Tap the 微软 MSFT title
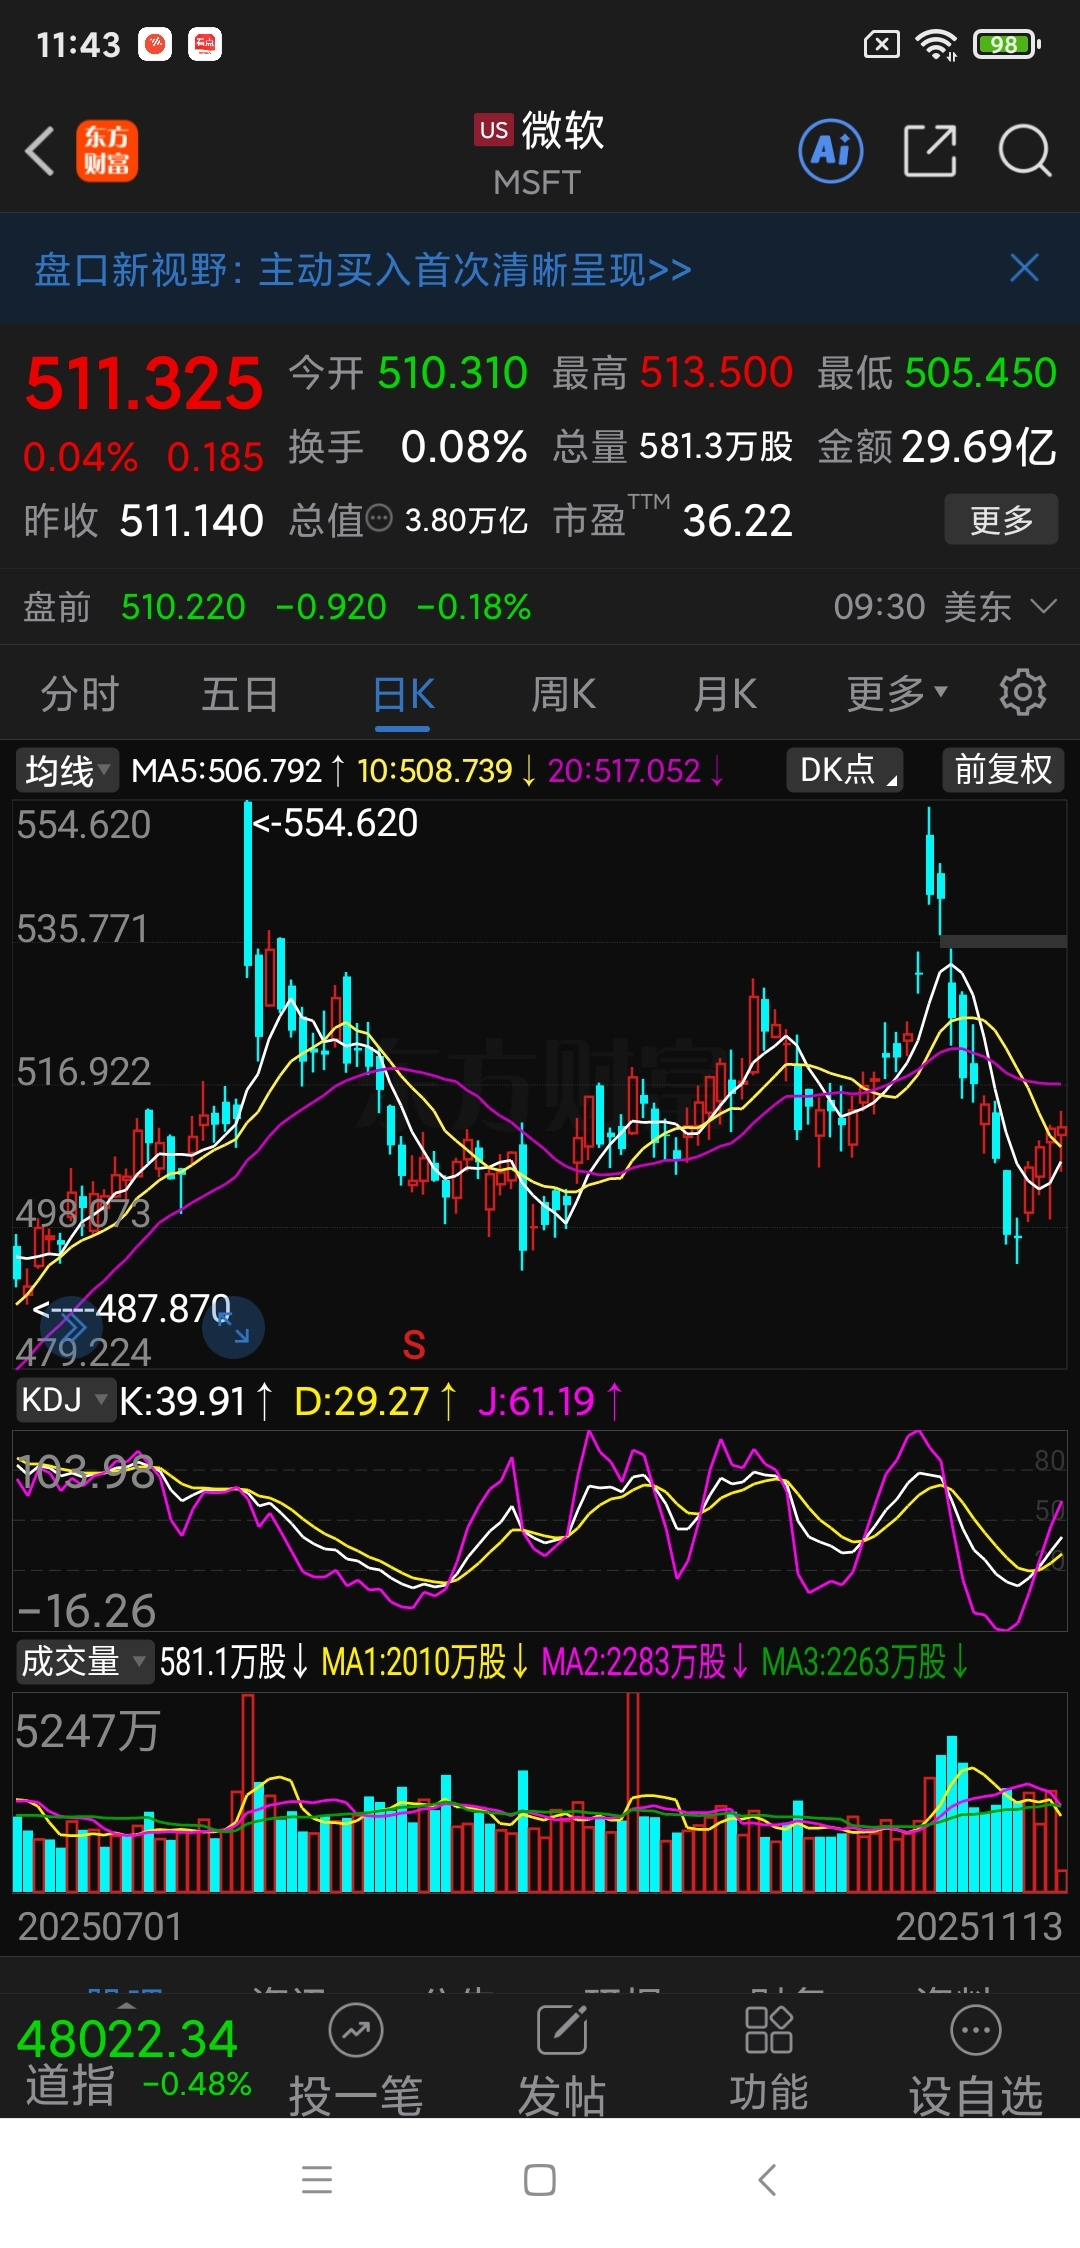The image size is (1080, 2248). pos(539,153)
